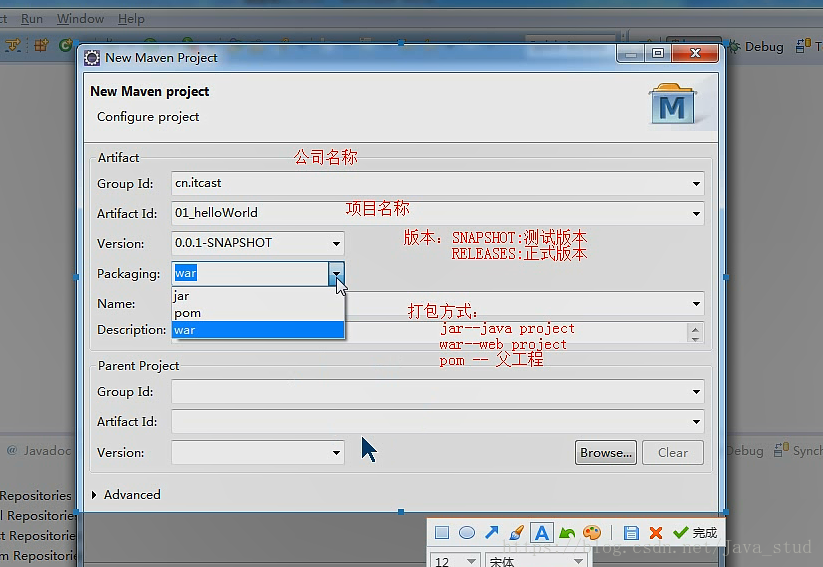Viewport: 823px width, 567px height.
Task: Maximize the New Maven Project dialog
Action: click(658, 53)
